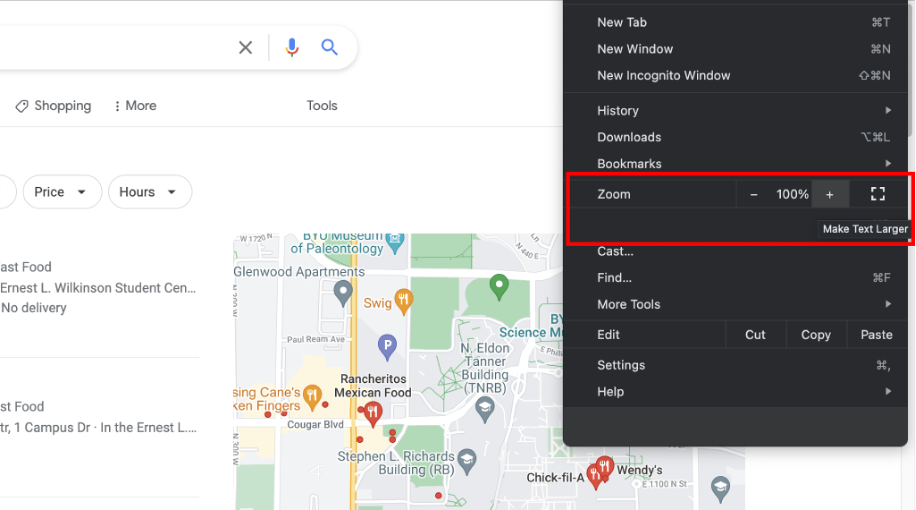Viewport: 916px width, 510px height.
Task: Open the Hours filter dropdown
Action: 149,192
